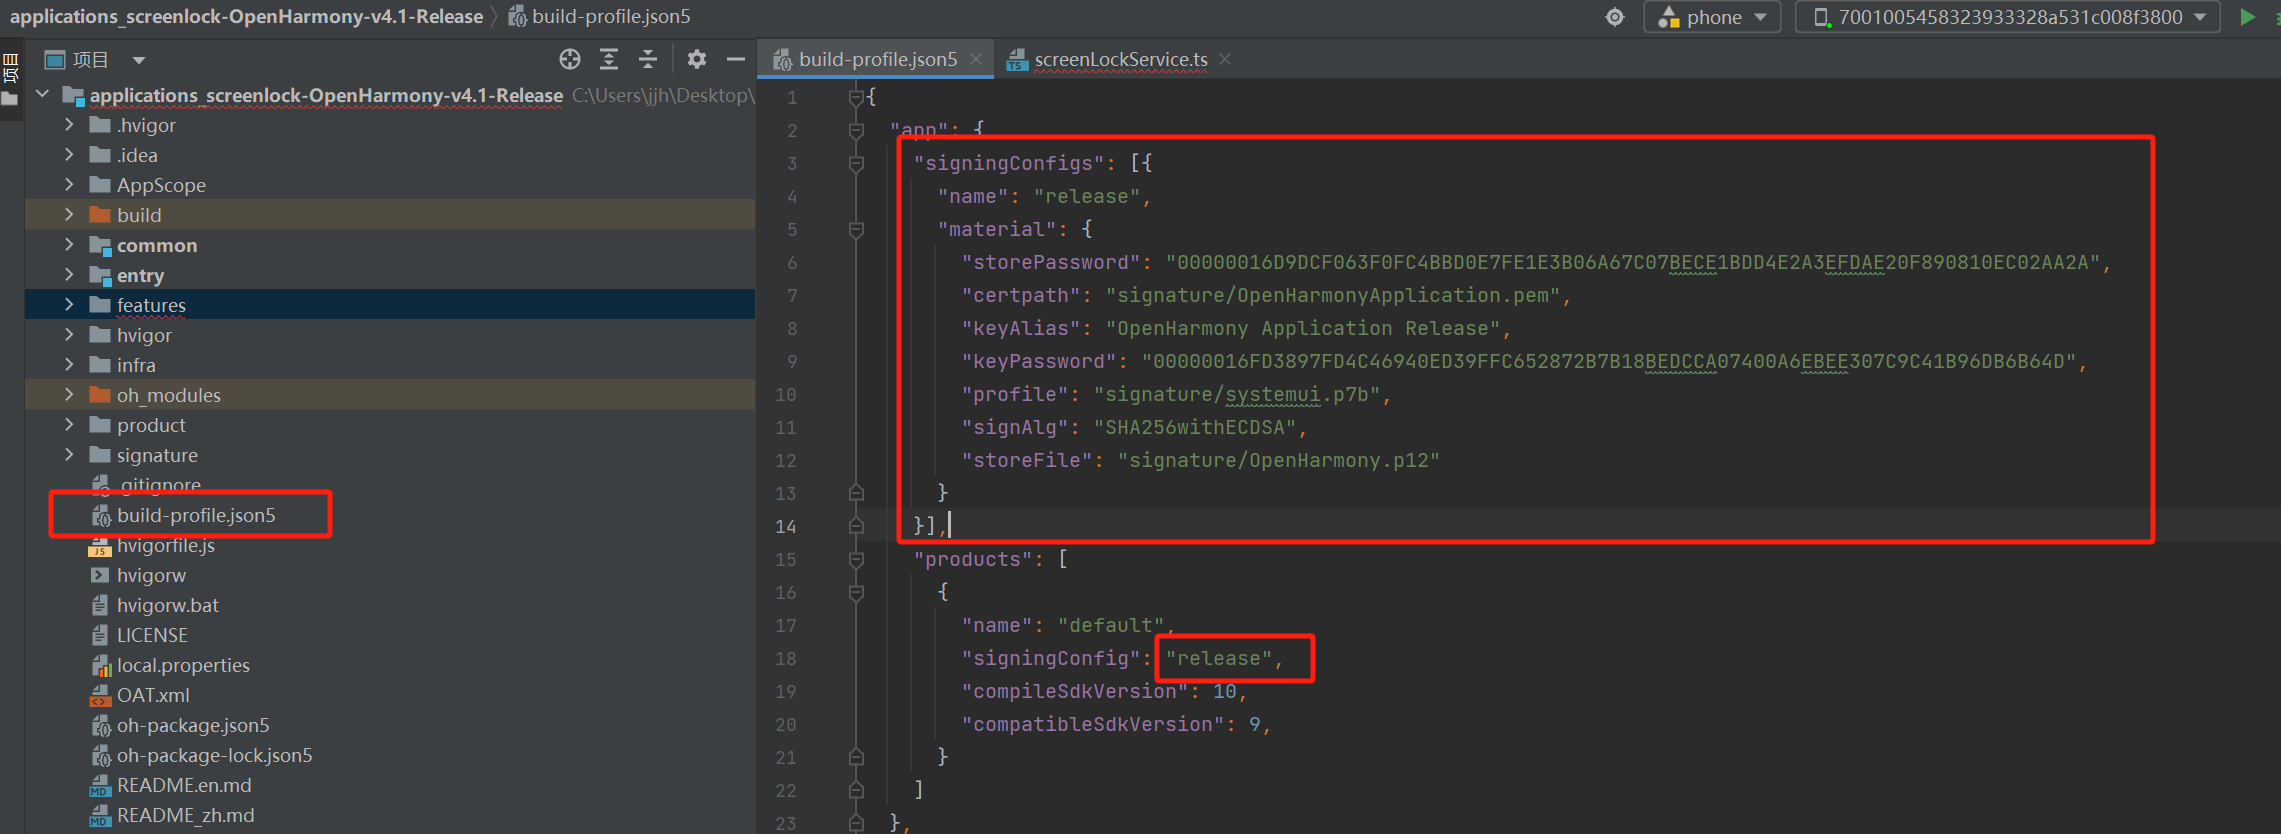Fold the signingConfigs block at line 3
This screenshot has width=2281, height=834.
pyautogui.click(x=856, y=163)
